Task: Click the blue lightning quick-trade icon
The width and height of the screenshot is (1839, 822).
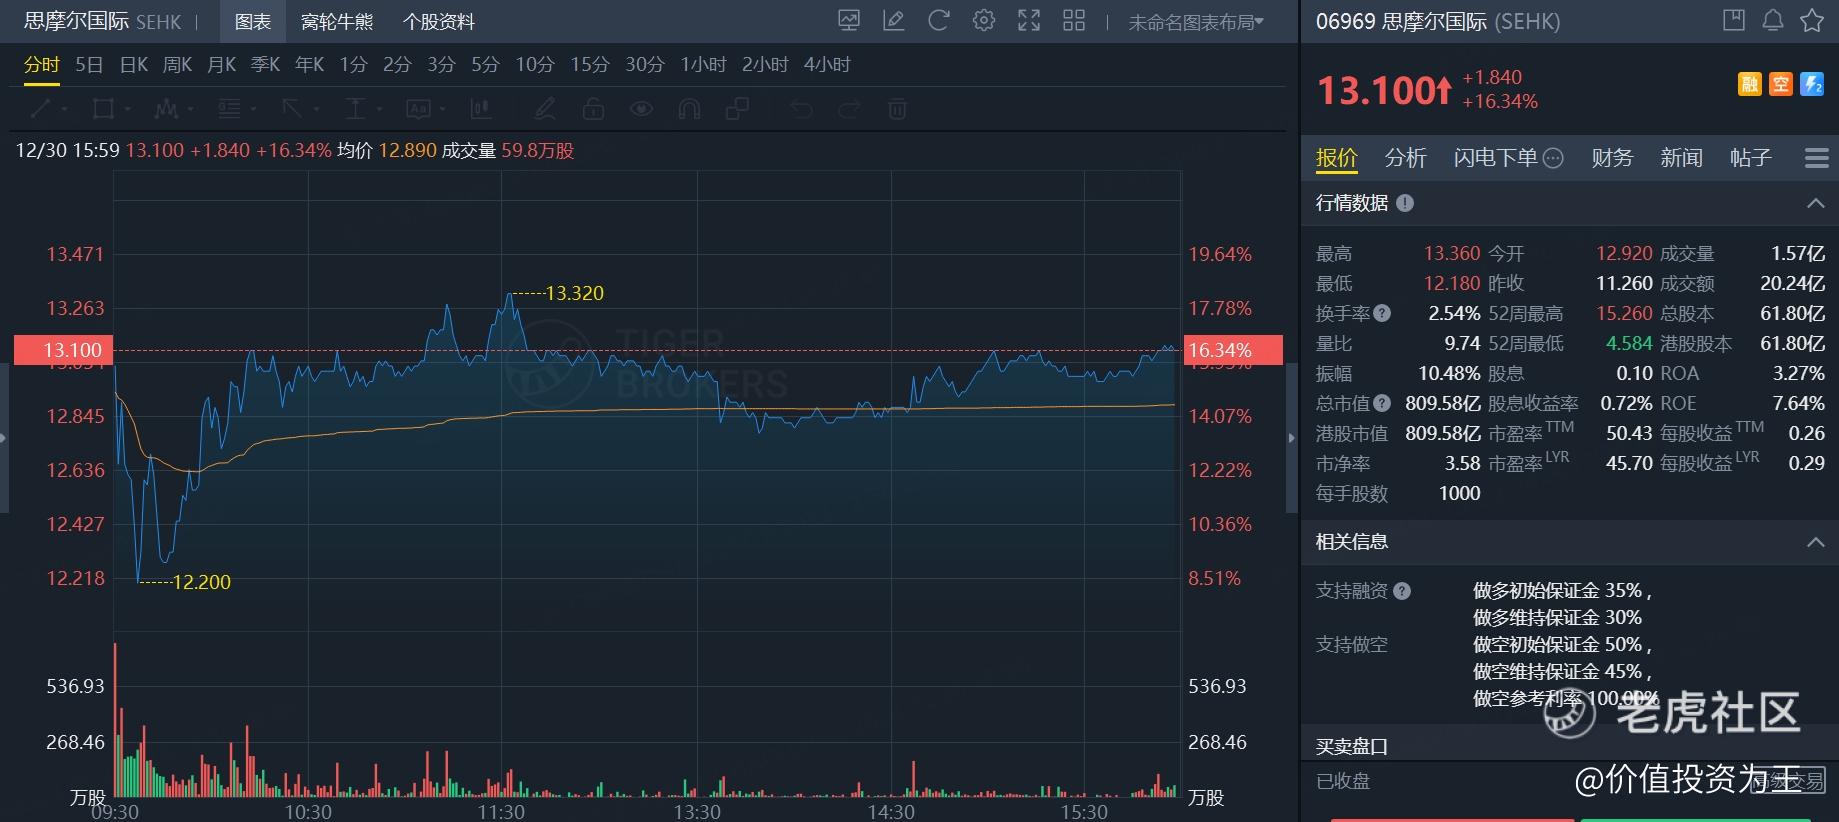Action: pos(1812,85)
